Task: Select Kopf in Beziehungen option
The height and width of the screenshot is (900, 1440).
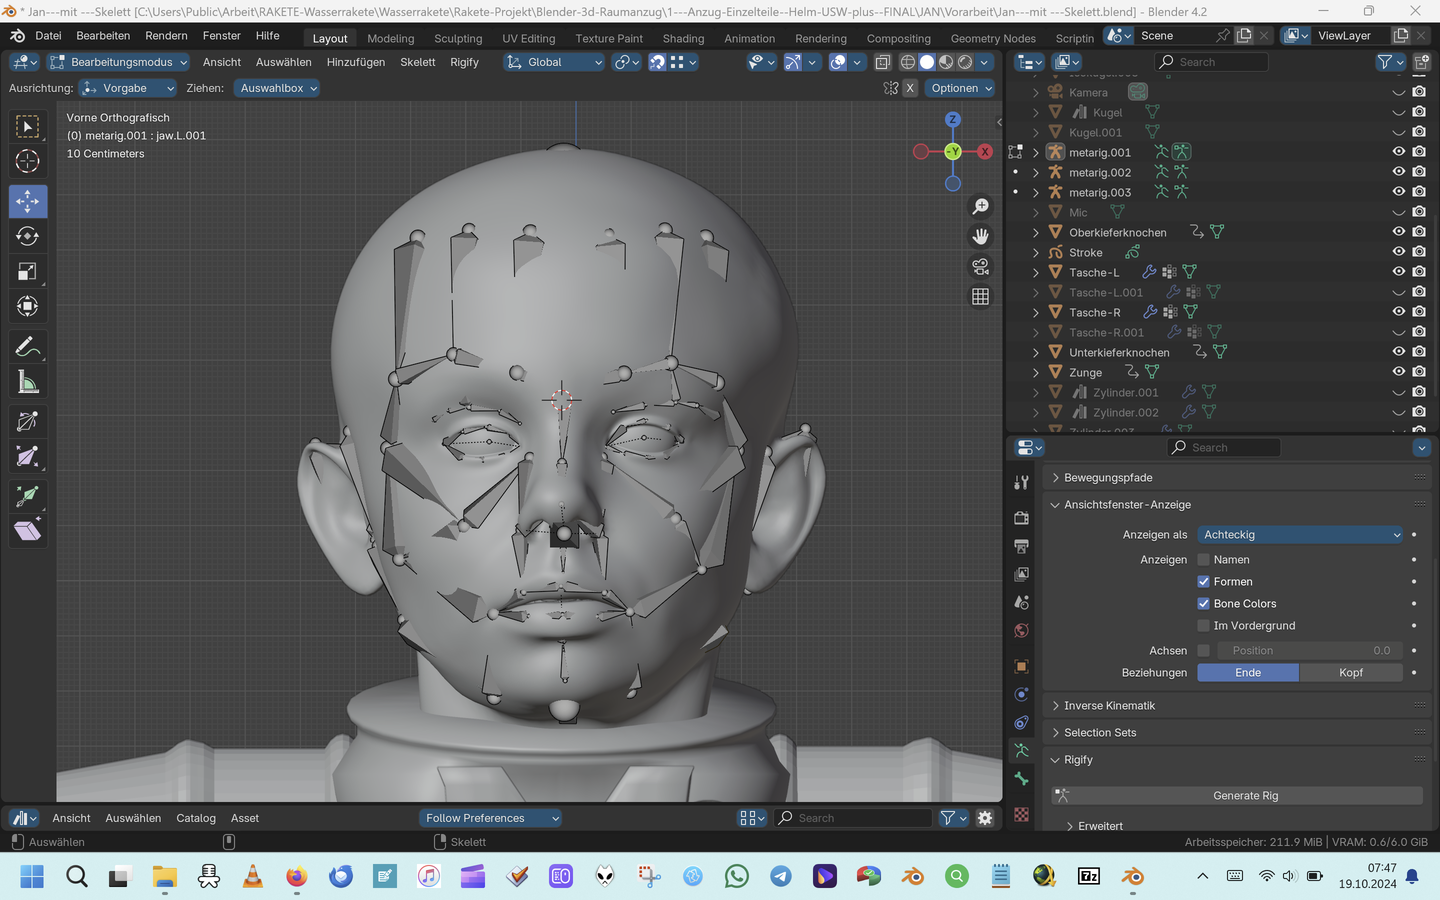Action: tap(1350, 673)
